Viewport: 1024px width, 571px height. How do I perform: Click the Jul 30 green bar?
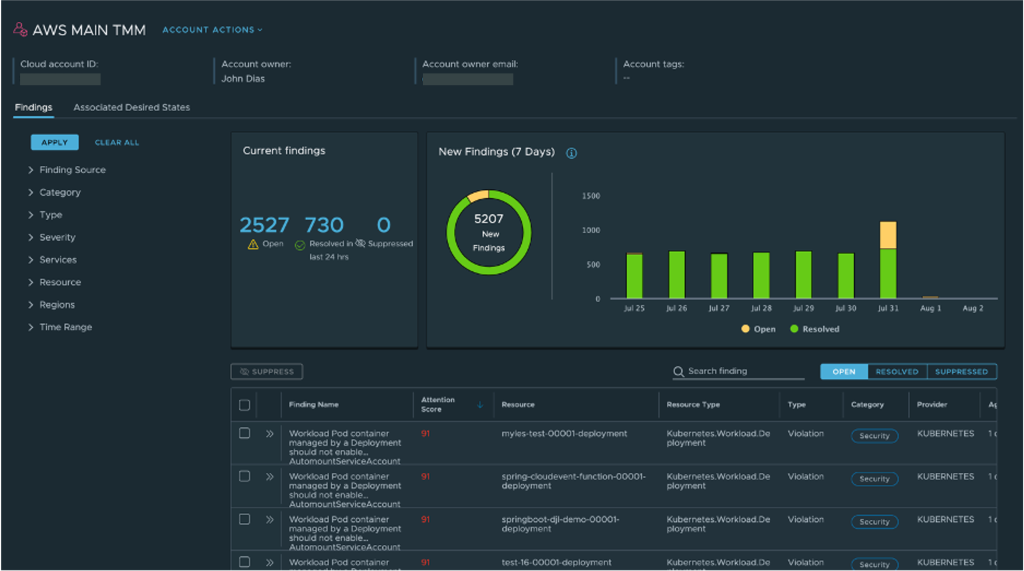[x=846, y=276]
